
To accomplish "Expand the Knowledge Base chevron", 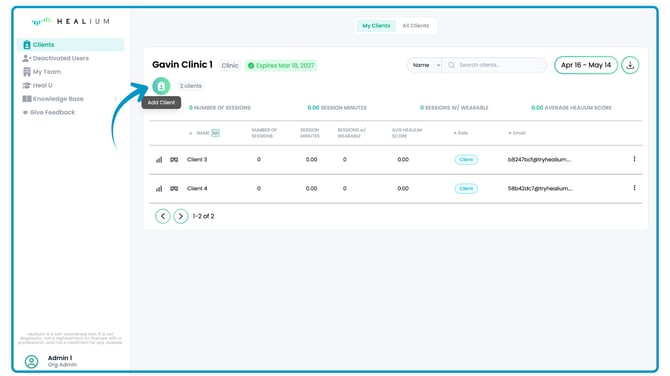I will click(x=115, y=99).
